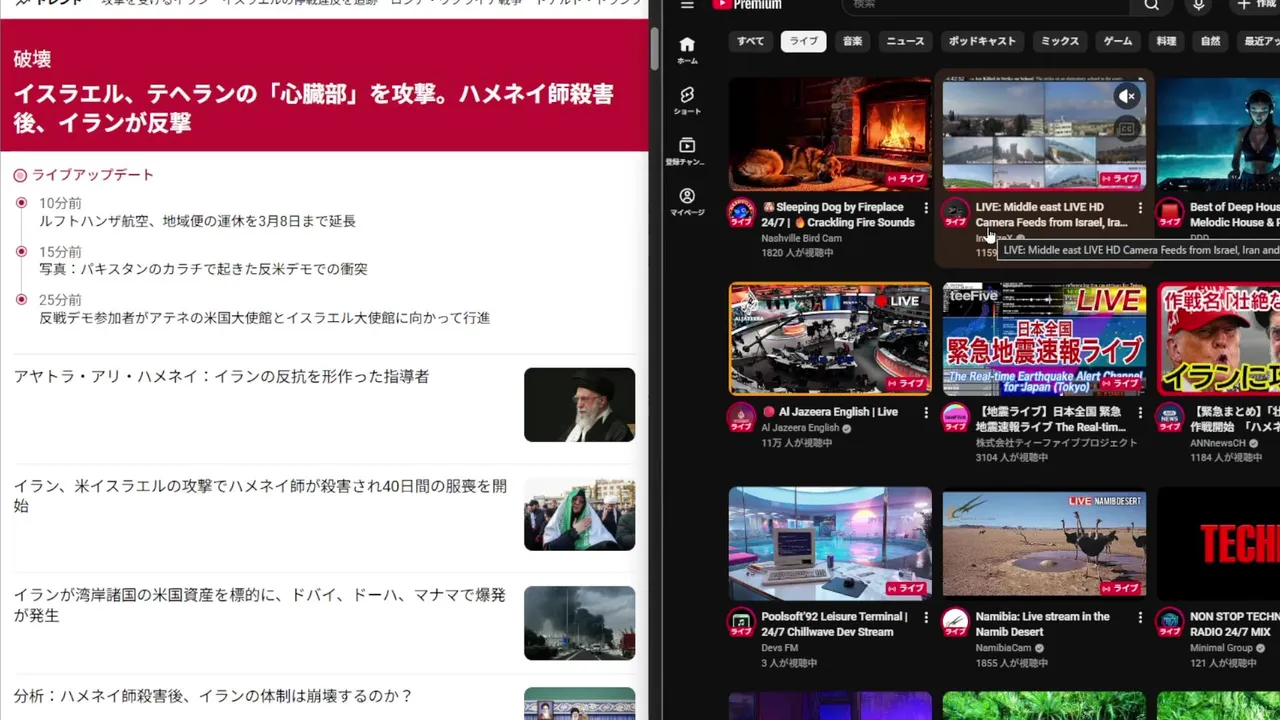Open the 株式会社ティーファイブプロジェクト channel name

pyautogui.click(x=1056, y=442)
